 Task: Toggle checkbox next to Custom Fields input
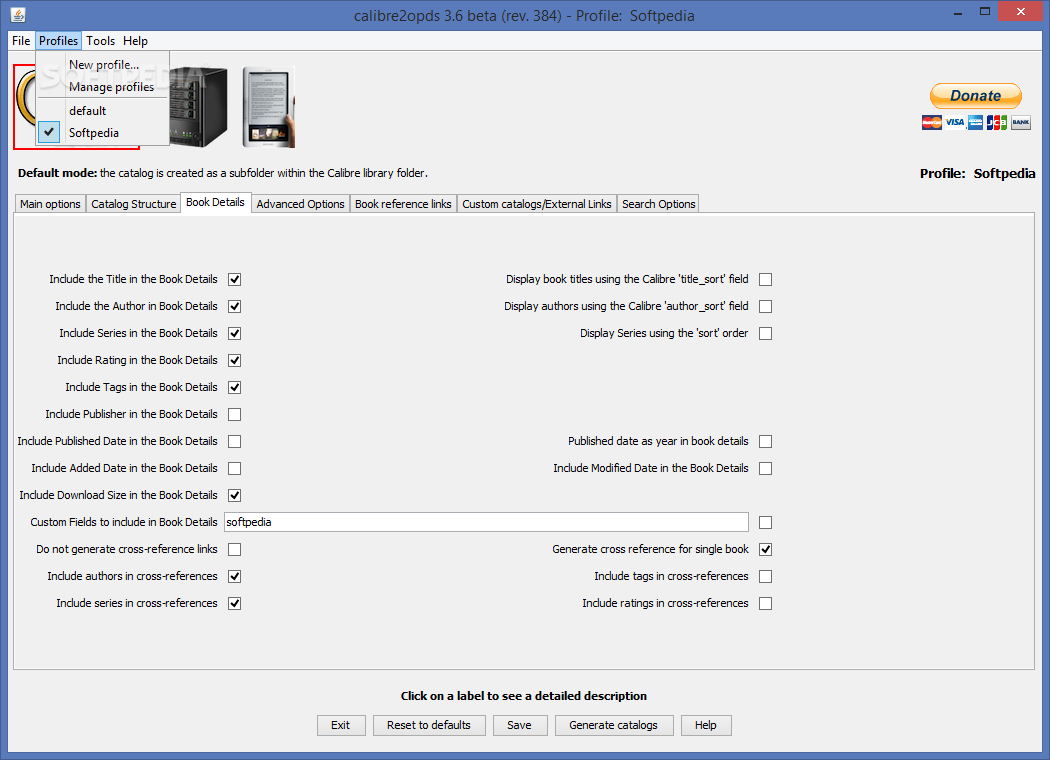click(x=765, y=522)
